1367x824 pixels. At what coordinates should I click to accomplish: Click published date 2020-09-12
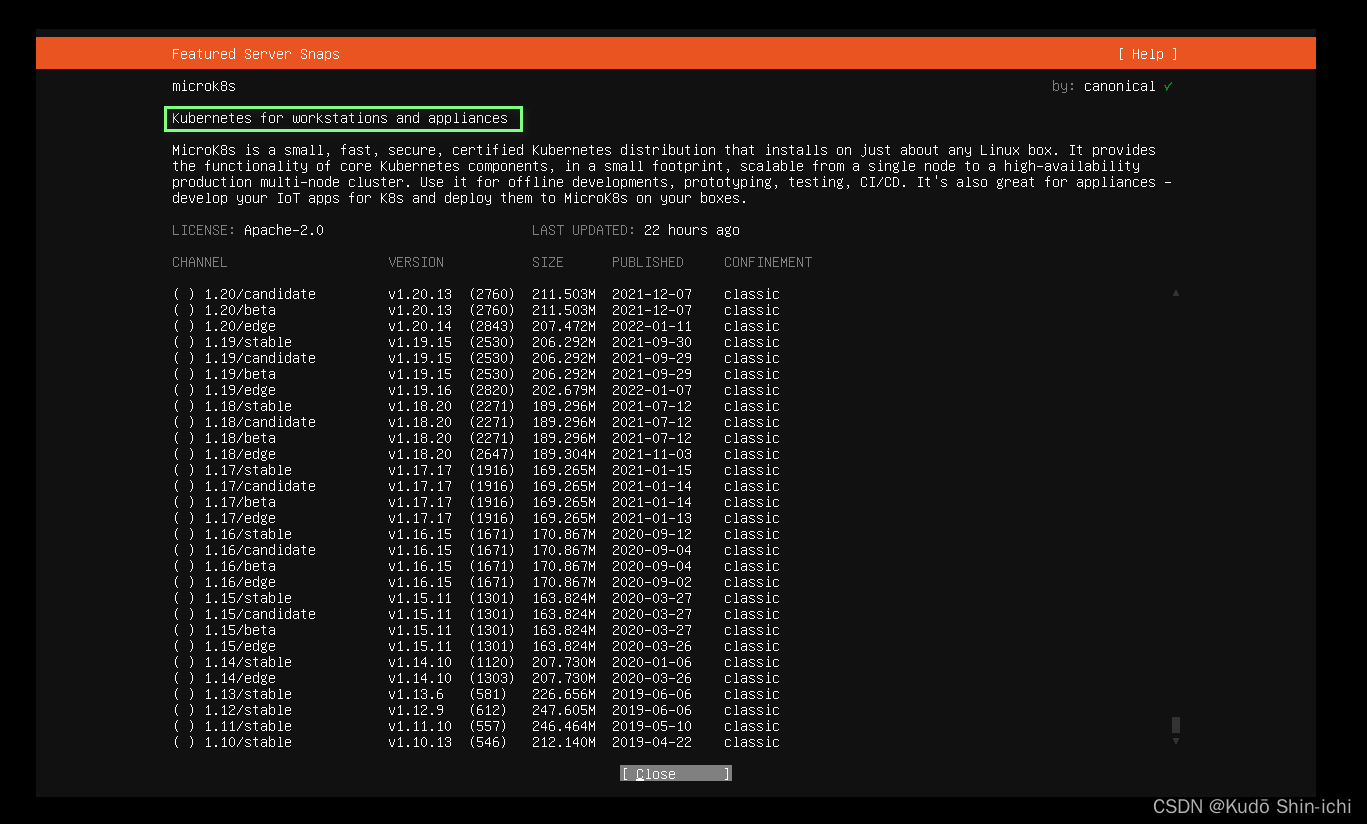[652, 534]
